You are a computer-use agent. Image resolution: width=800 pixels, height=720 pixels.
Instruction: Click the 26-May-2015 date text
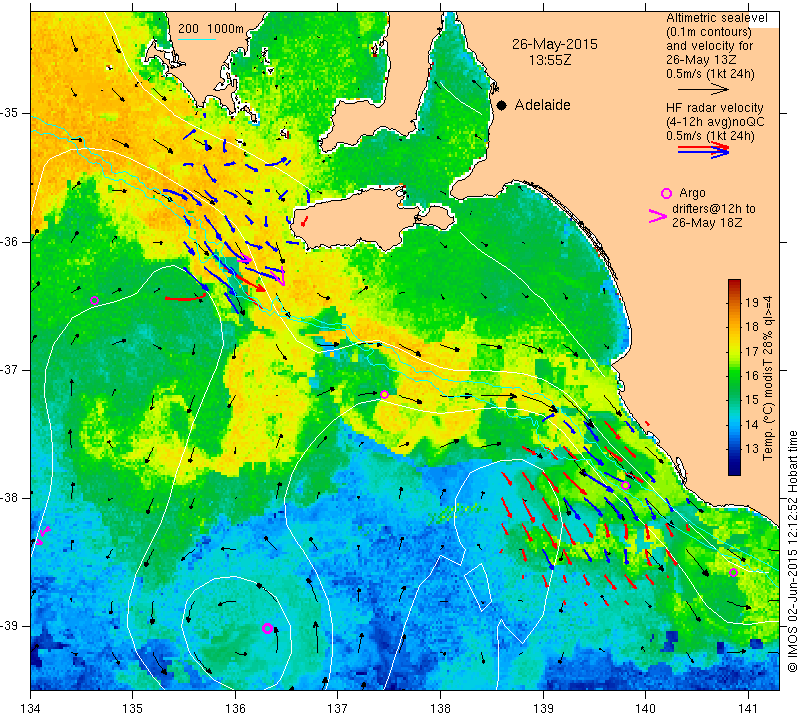(555, 44)
